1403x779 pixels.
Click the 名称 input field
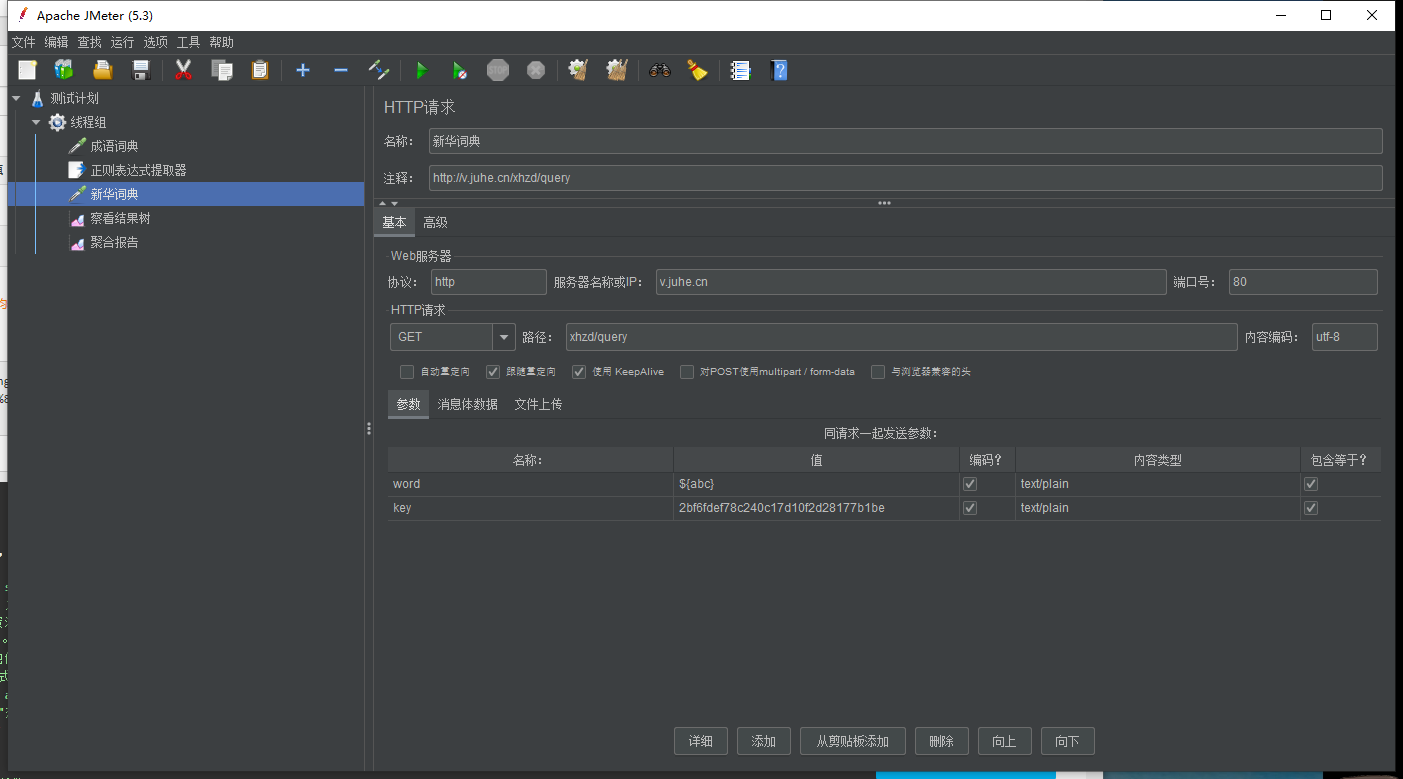pyautogui.click(x=905, y=141)
